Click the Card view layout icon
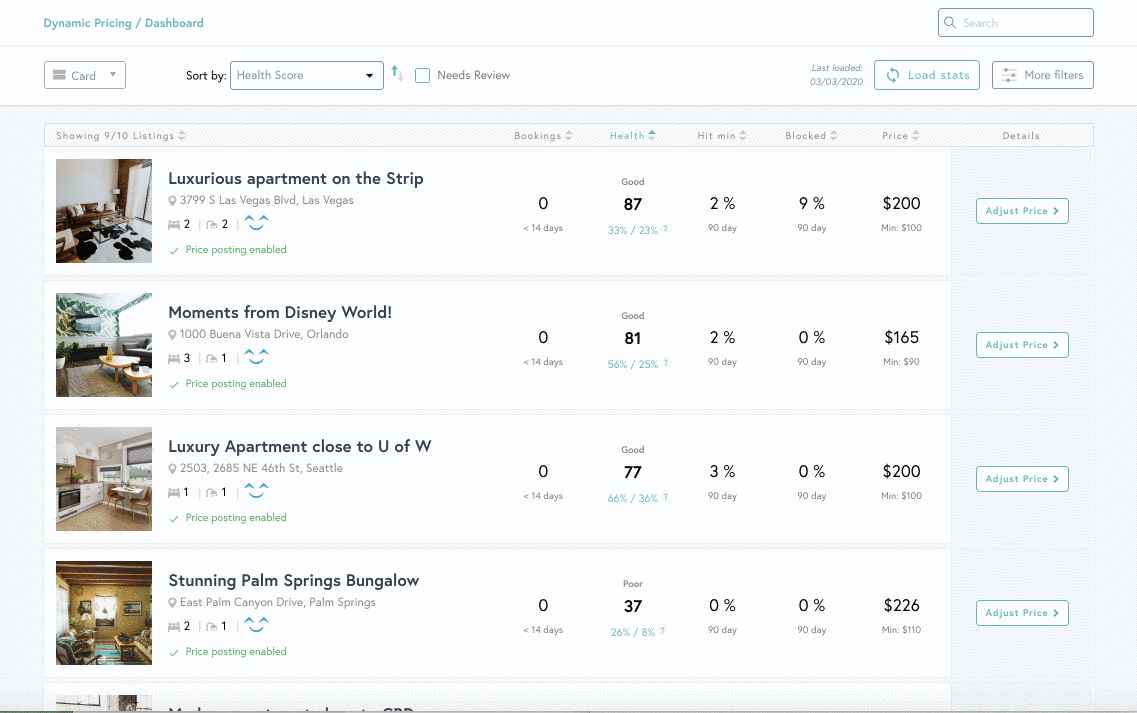Image resolution: width=1137 pixels, height=713 pixels. pyautogui.click(x=59, y=75)
